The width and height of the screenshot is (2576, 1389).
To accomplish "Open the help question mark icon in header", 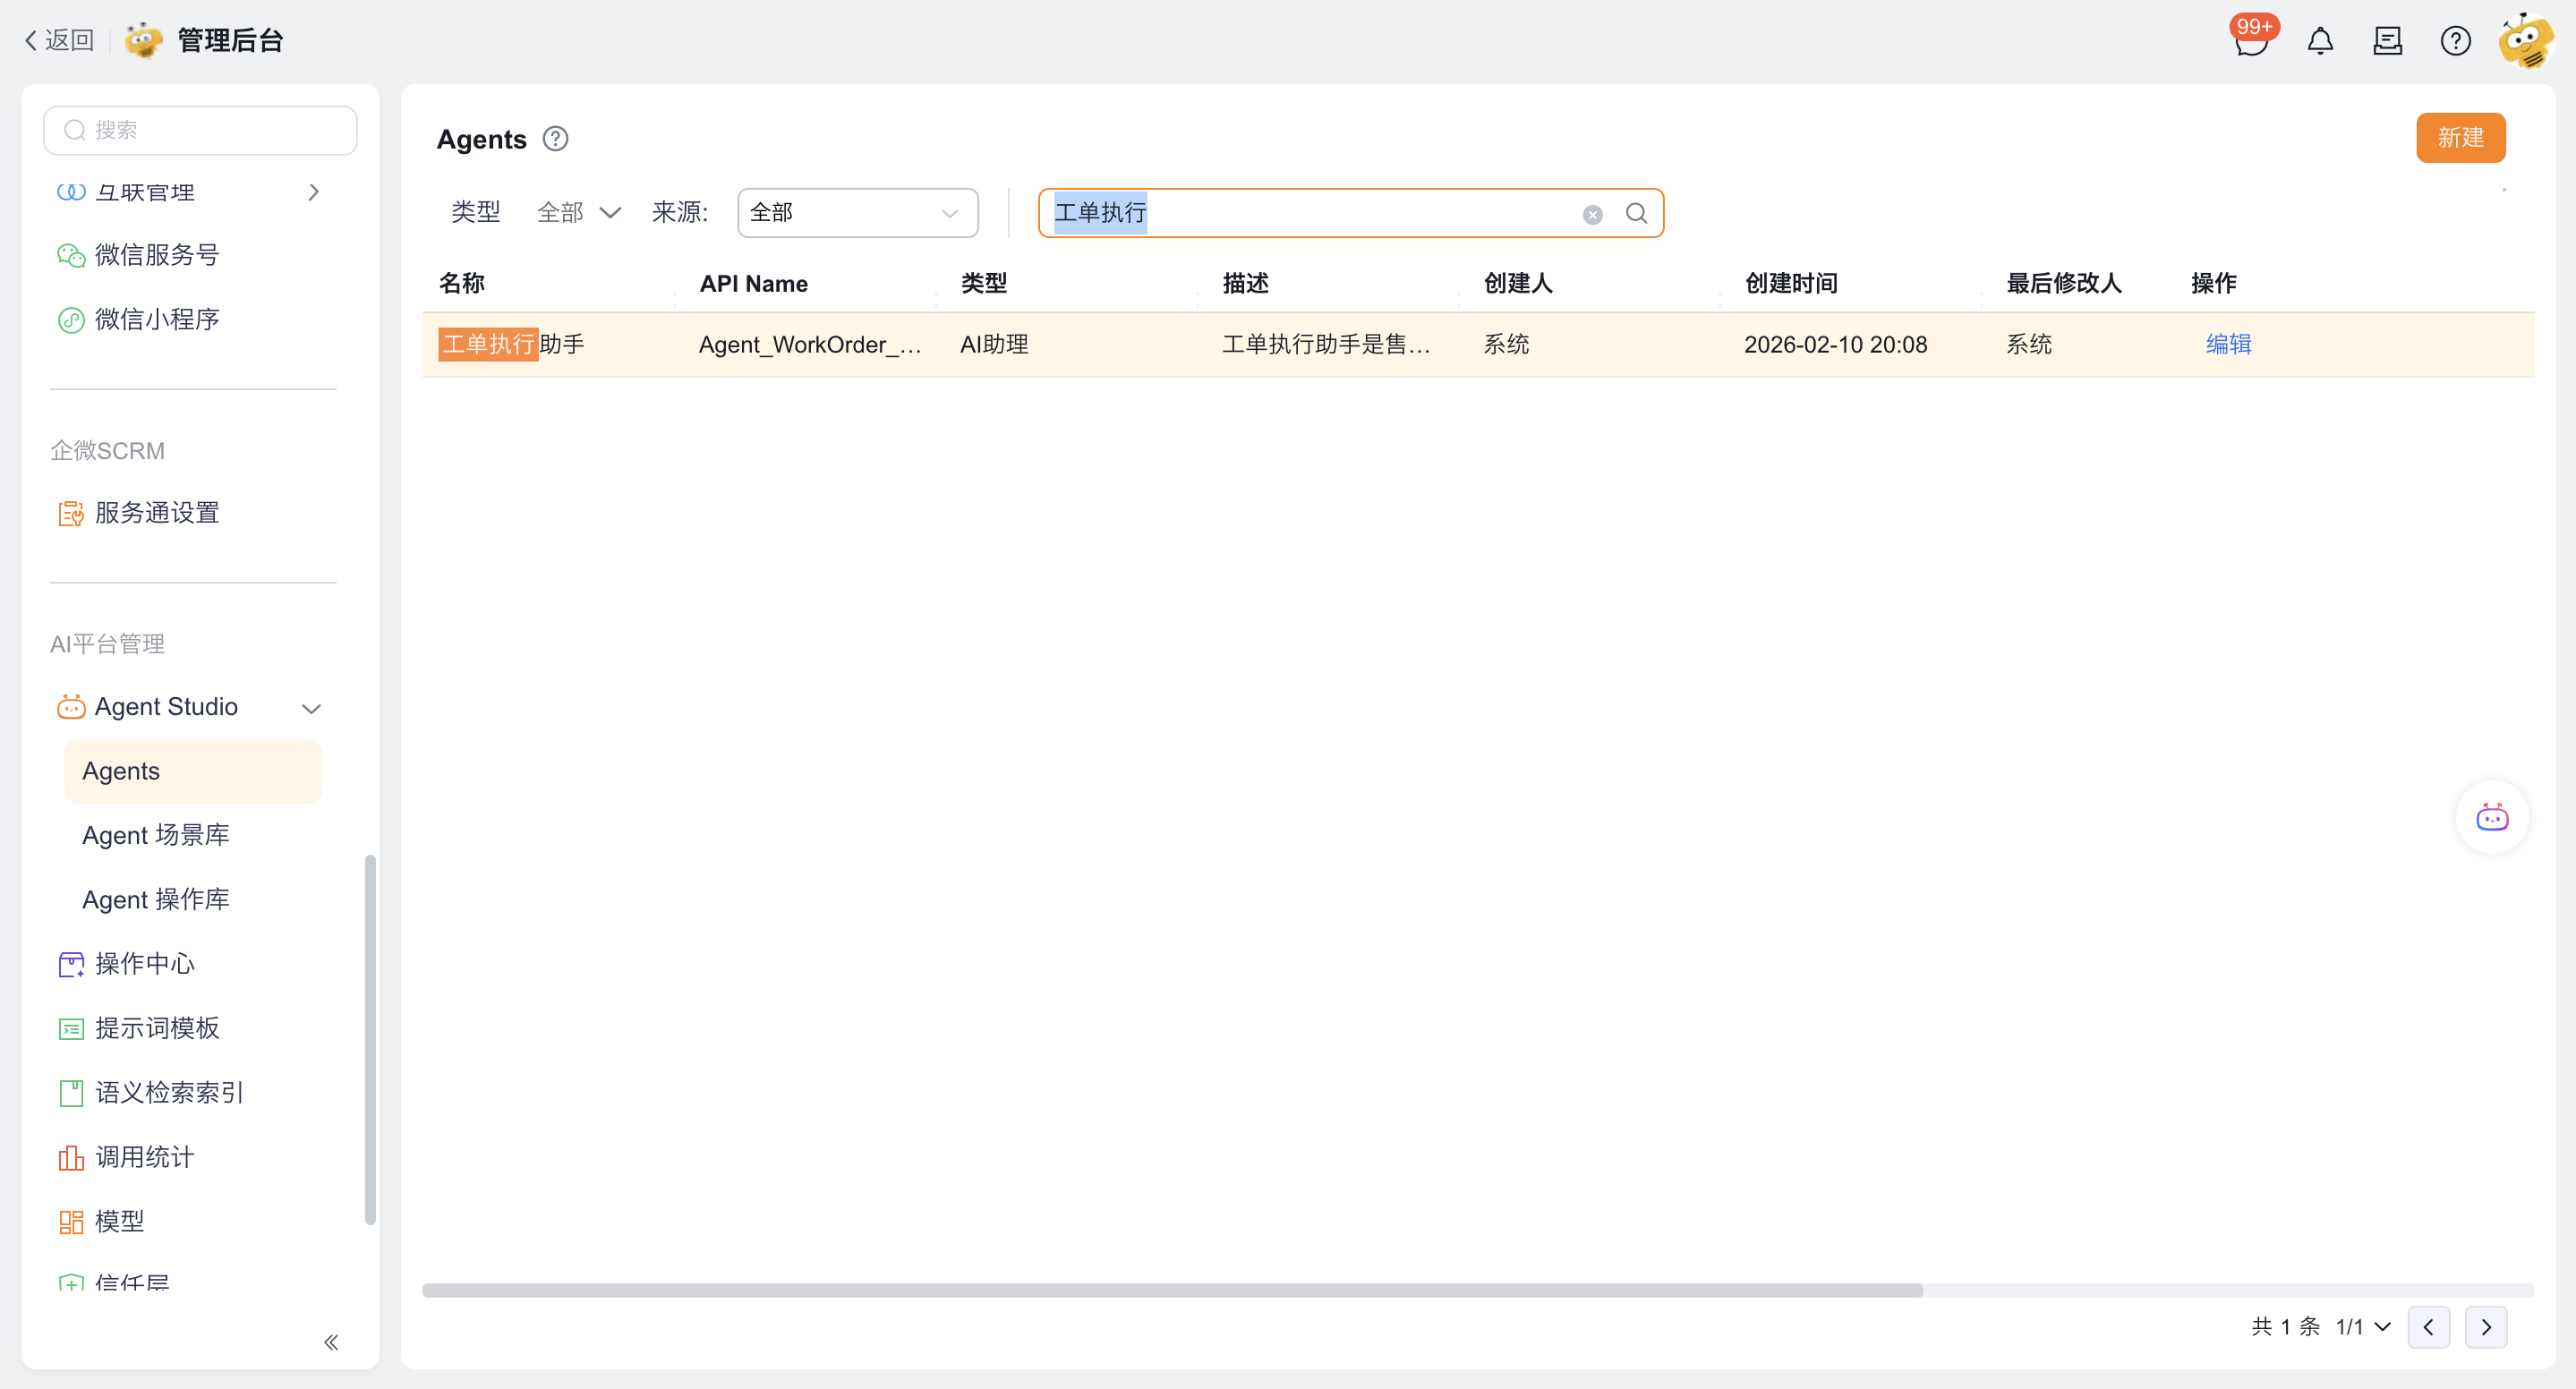I will (2455, 42).
